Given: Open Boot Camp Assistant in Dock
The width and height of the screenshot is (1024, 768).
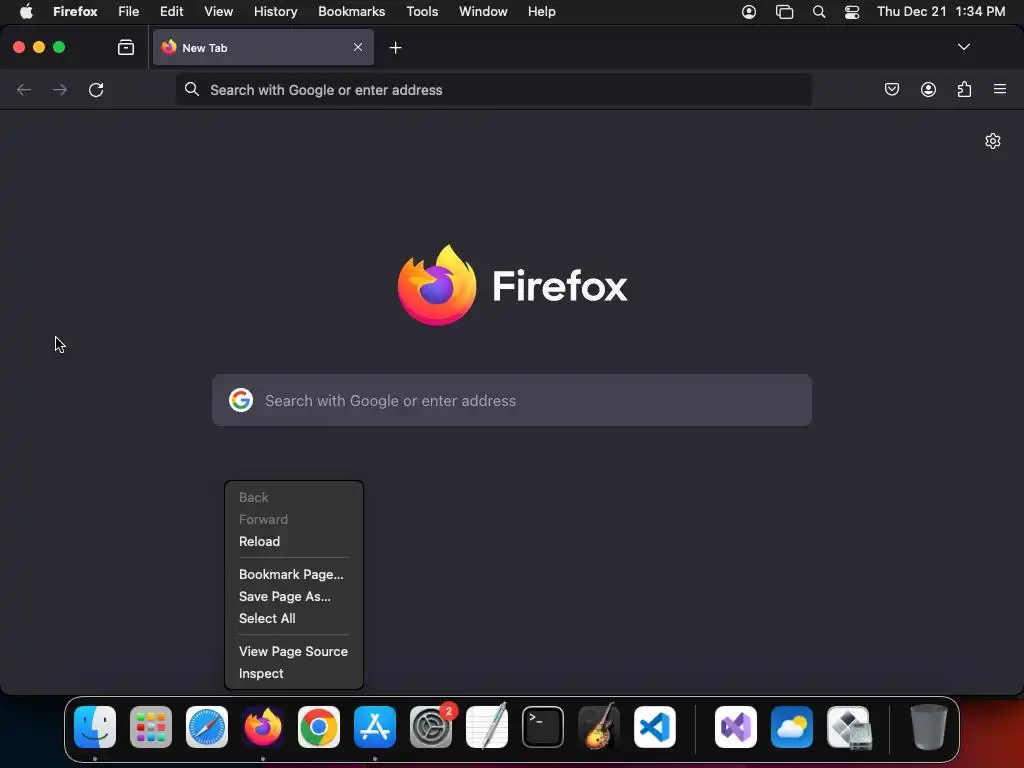Looking at the screenshot, I should (848, 726).
